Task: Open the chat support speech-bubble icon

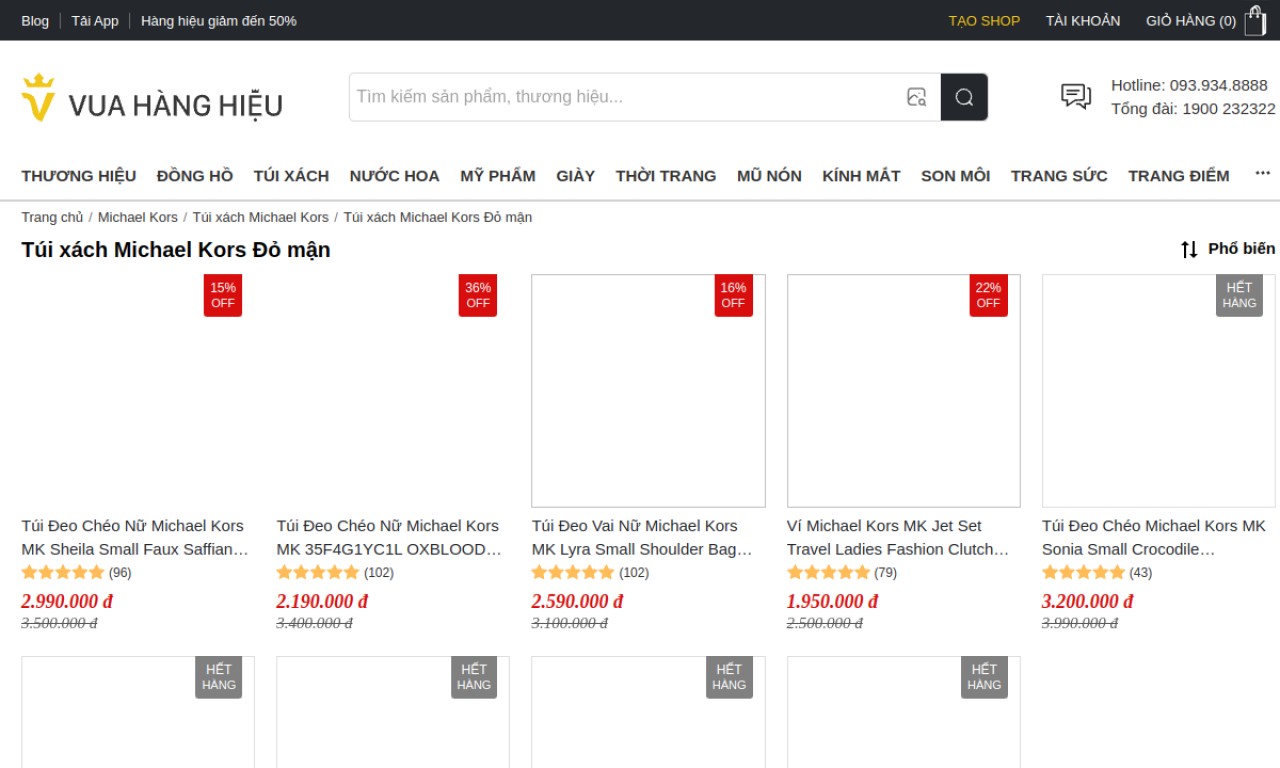Action: click(x=1076, y=96)
